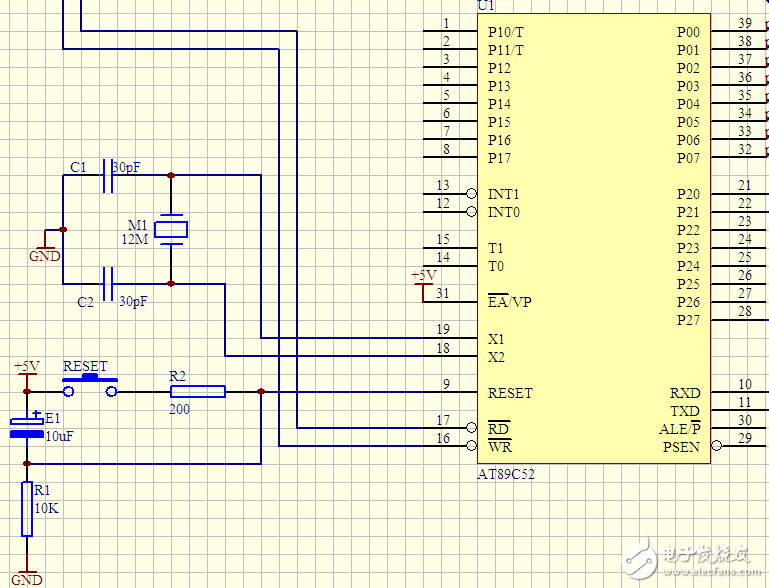Screen dimensions: 769x588
Task: Select pin number 9 for RESET
Action: pyautogui.click(x=445, y=384)
